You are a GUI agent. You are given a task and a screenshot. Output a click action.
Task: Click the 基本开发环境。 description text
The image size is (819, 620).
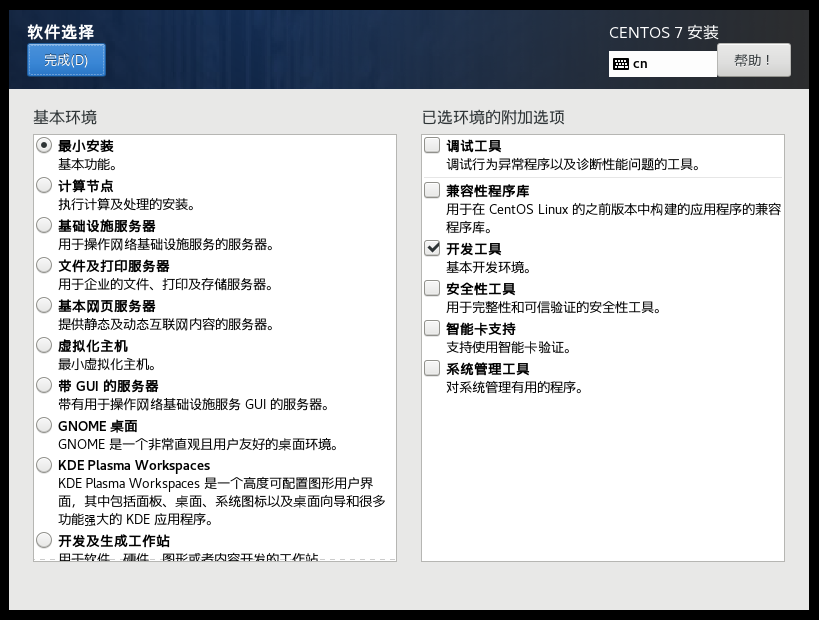tap(489, 267)
